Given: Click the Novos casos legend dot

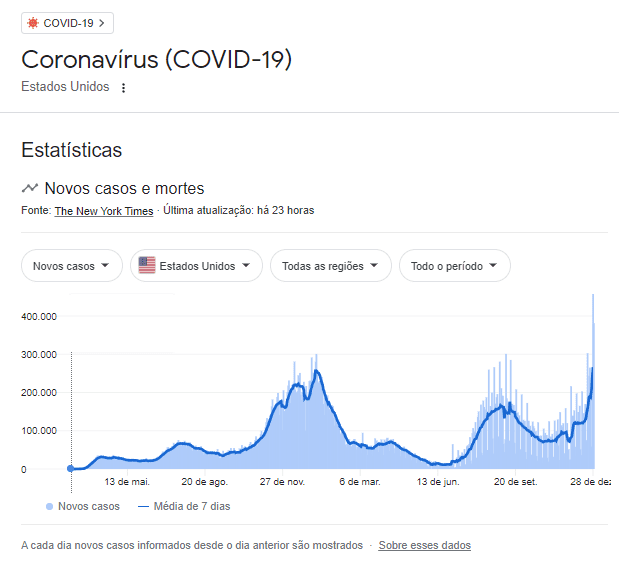Looking at the screenshot, I should 50,507.
